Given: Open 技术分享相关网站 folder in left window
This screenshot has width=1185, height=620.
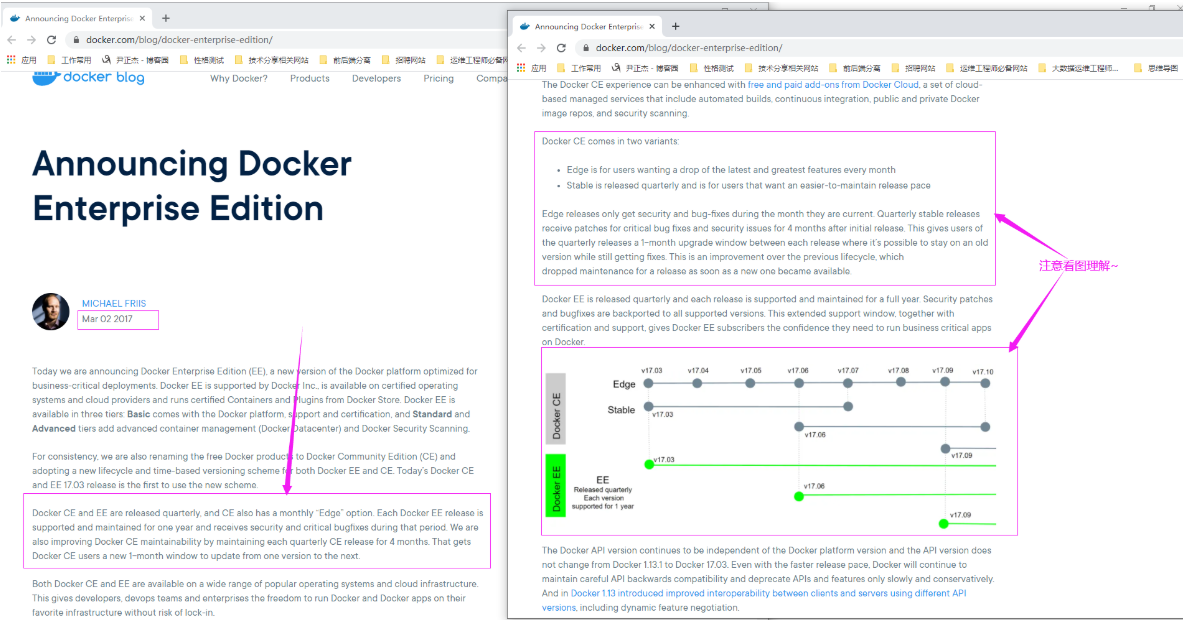Looking at the screenshot, I should (x=272, y=60).
